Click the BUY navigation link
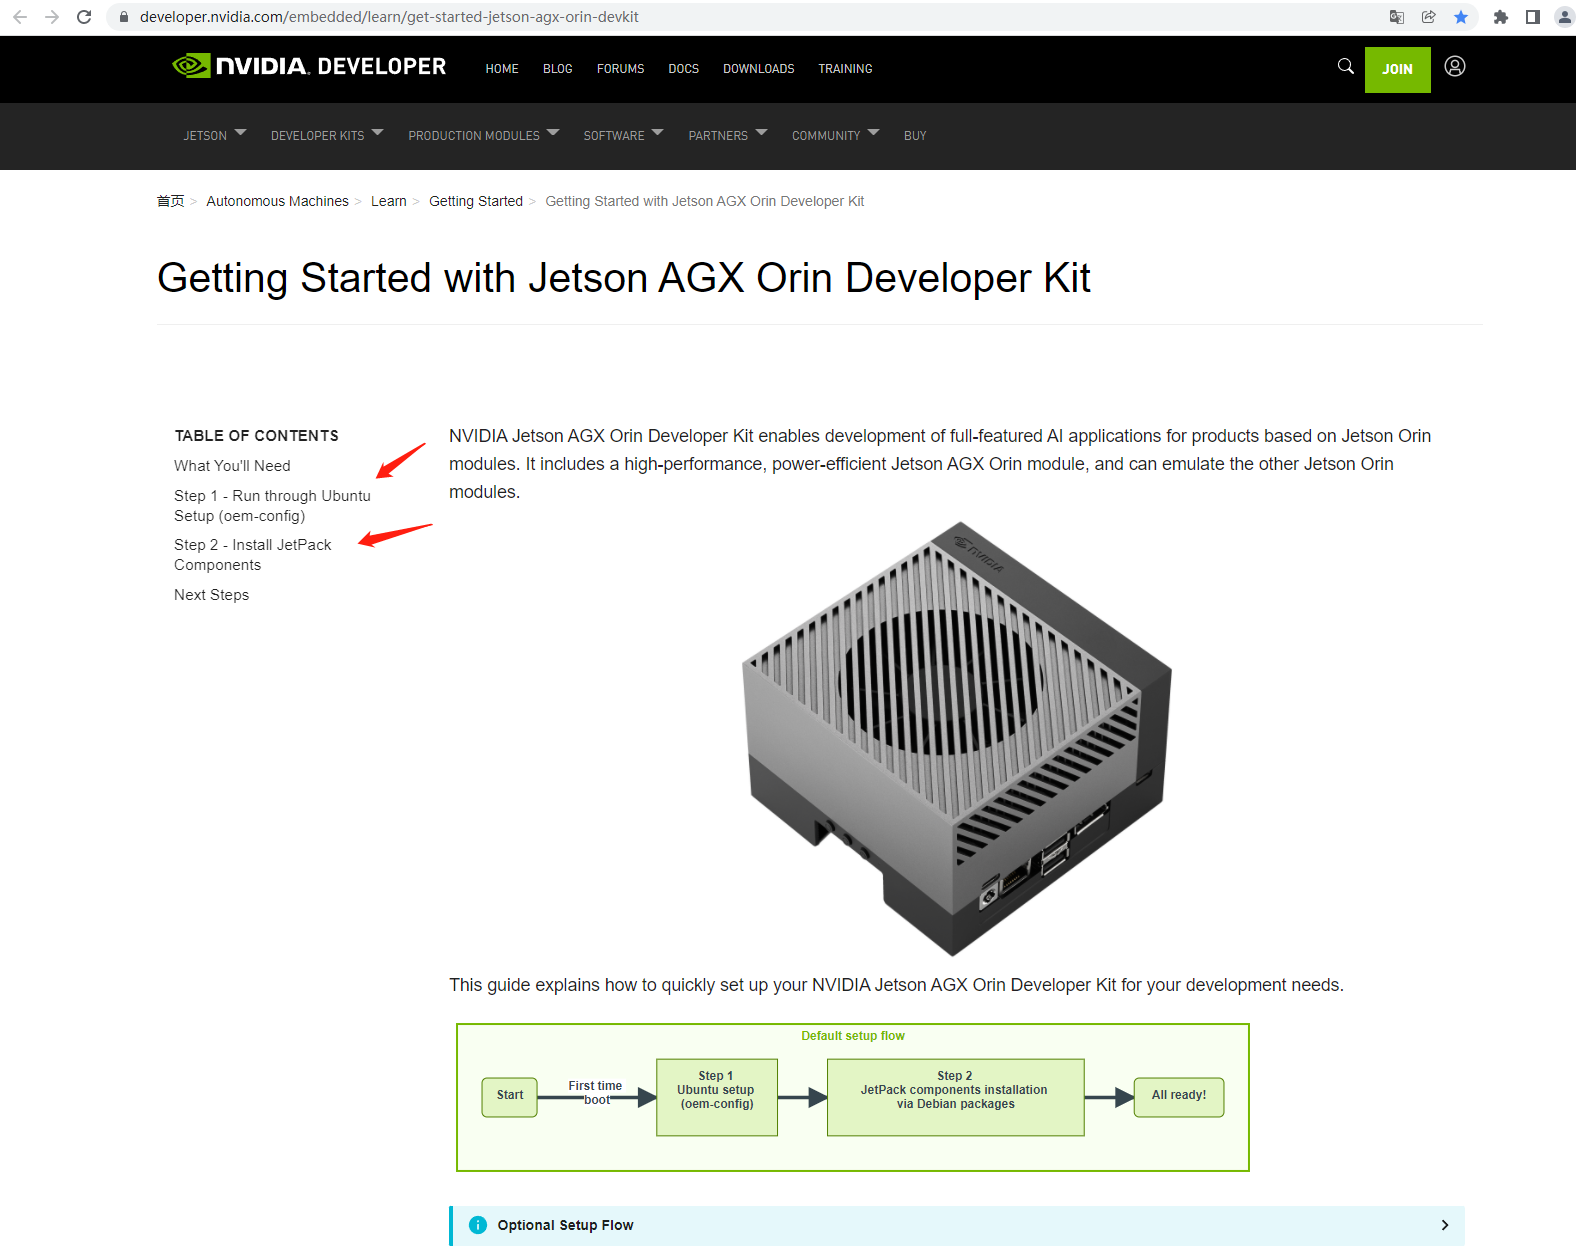The image size is (1576, 1250). click(915, 135)
